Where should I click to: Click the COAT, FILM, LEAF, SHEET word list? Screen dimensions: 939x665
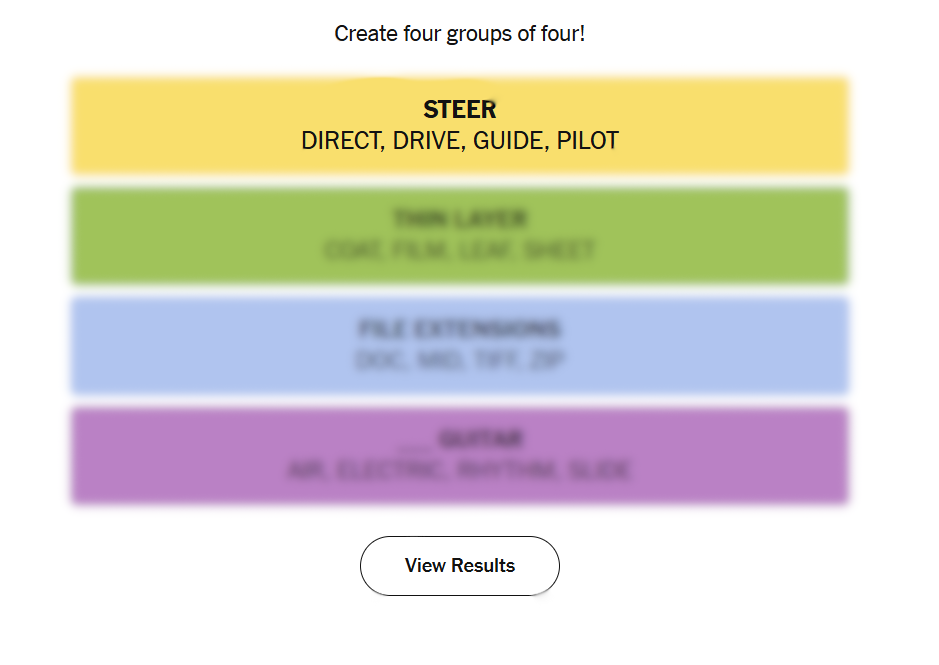(459, 250)
